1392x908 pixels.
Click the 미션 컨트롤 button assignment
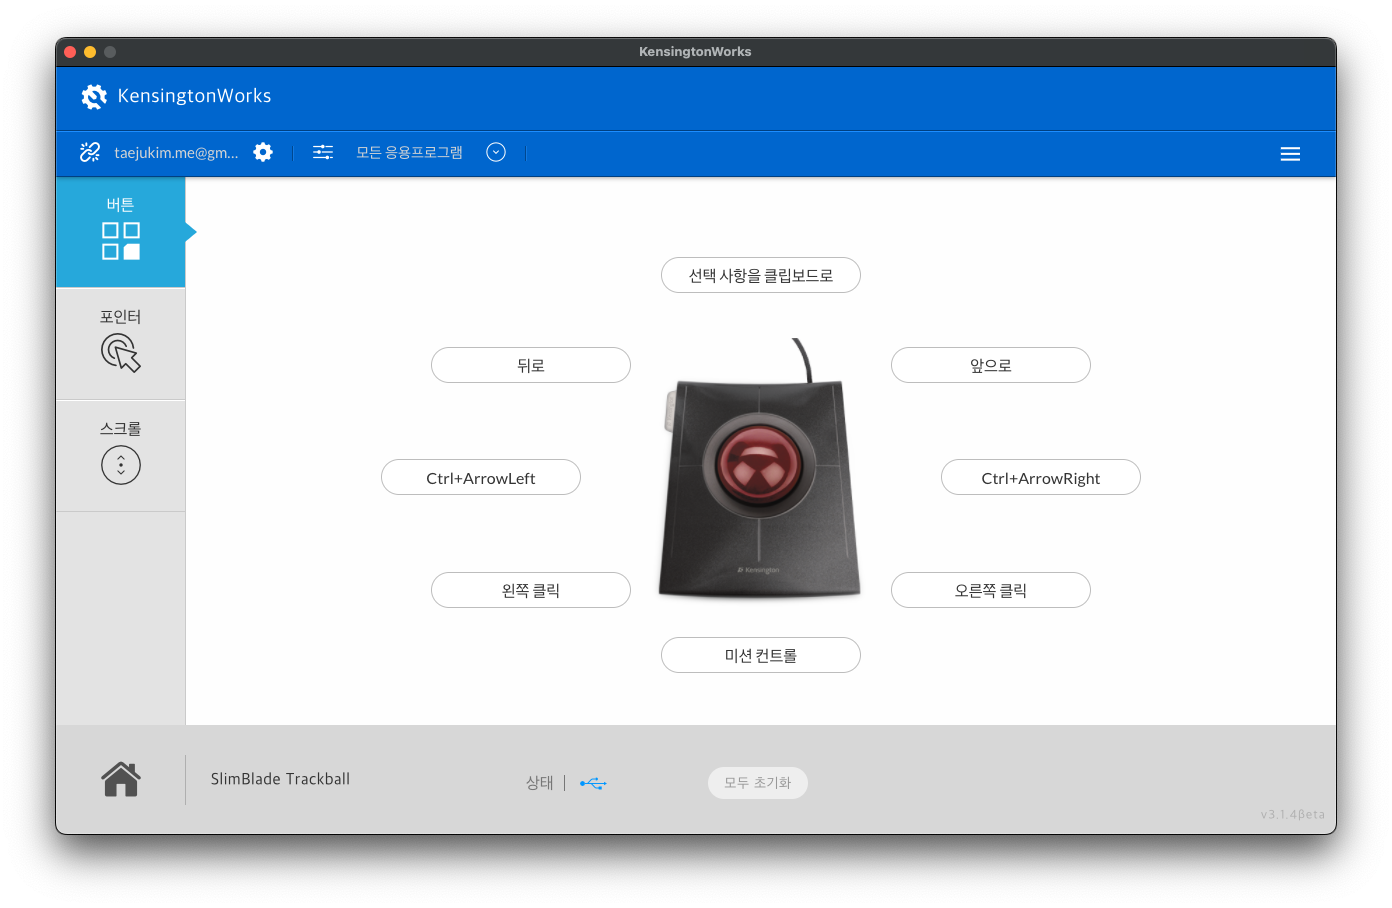761,655
